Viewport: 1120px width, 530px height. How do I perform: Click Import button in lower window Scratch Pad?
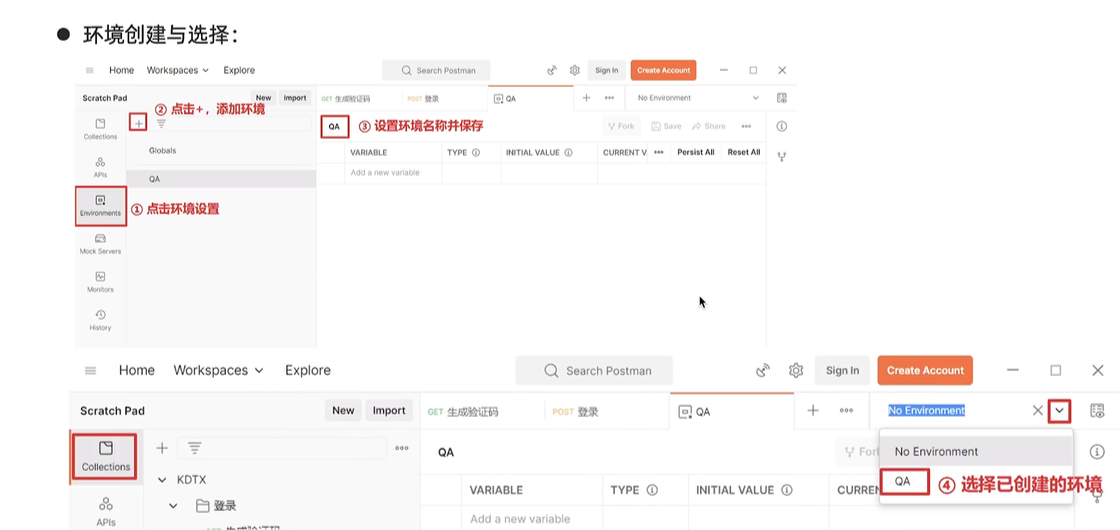389,410
